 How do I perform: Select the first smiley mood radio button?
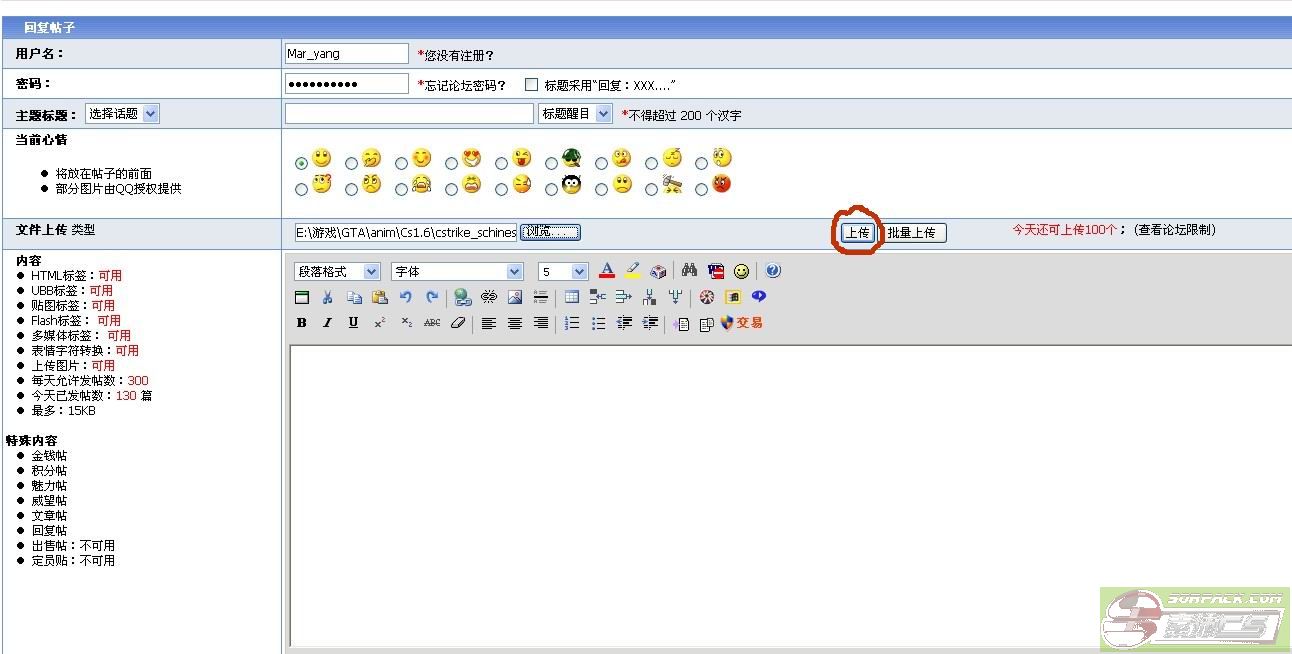click(301, 162)
